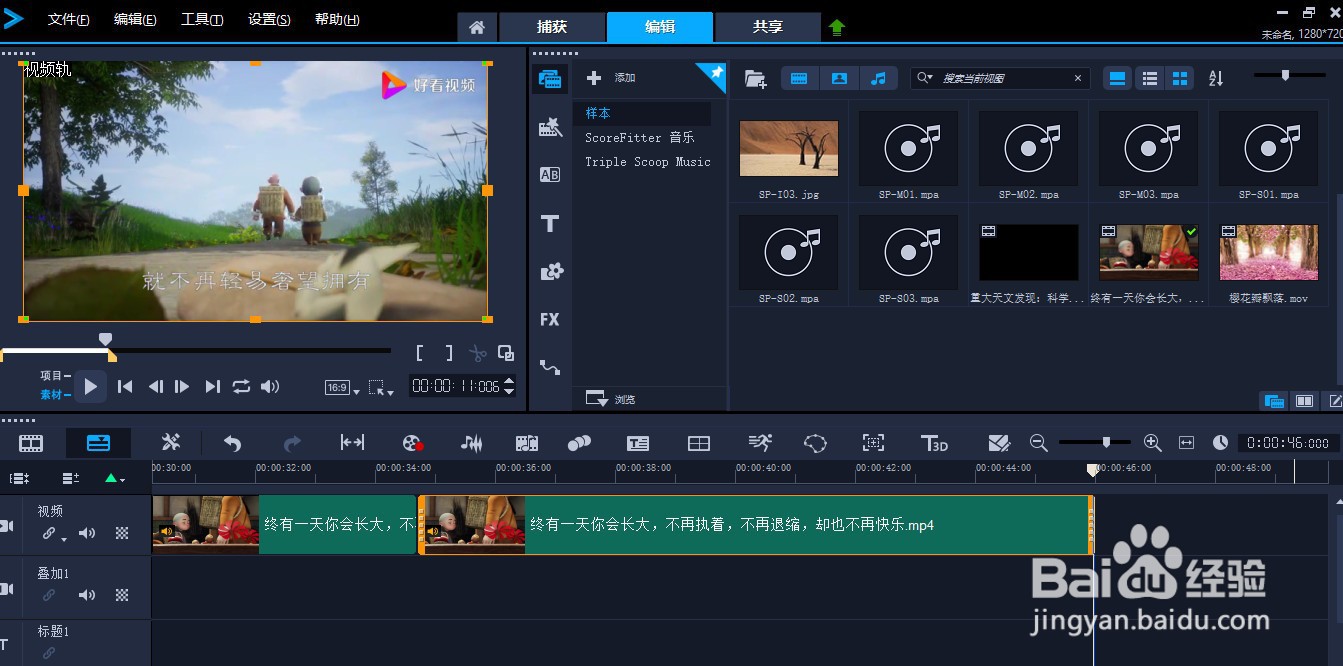This screenshot has width=1343, height=666.
Task: Switch preview to 项目 mode
Action: click(x=55, y=375)
